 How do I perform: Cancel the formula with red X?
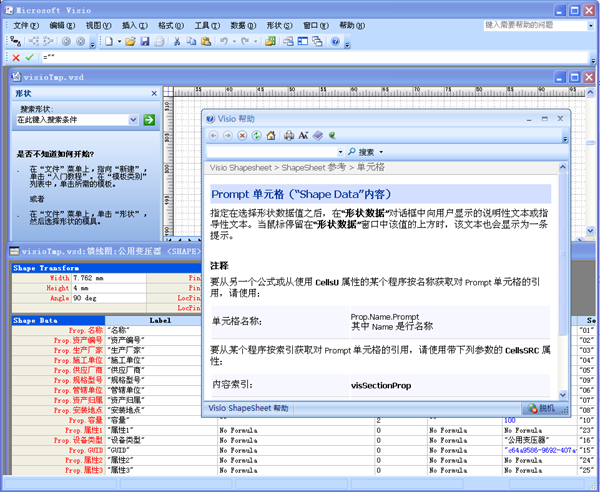pyautogui.click(x=16, y=58)
